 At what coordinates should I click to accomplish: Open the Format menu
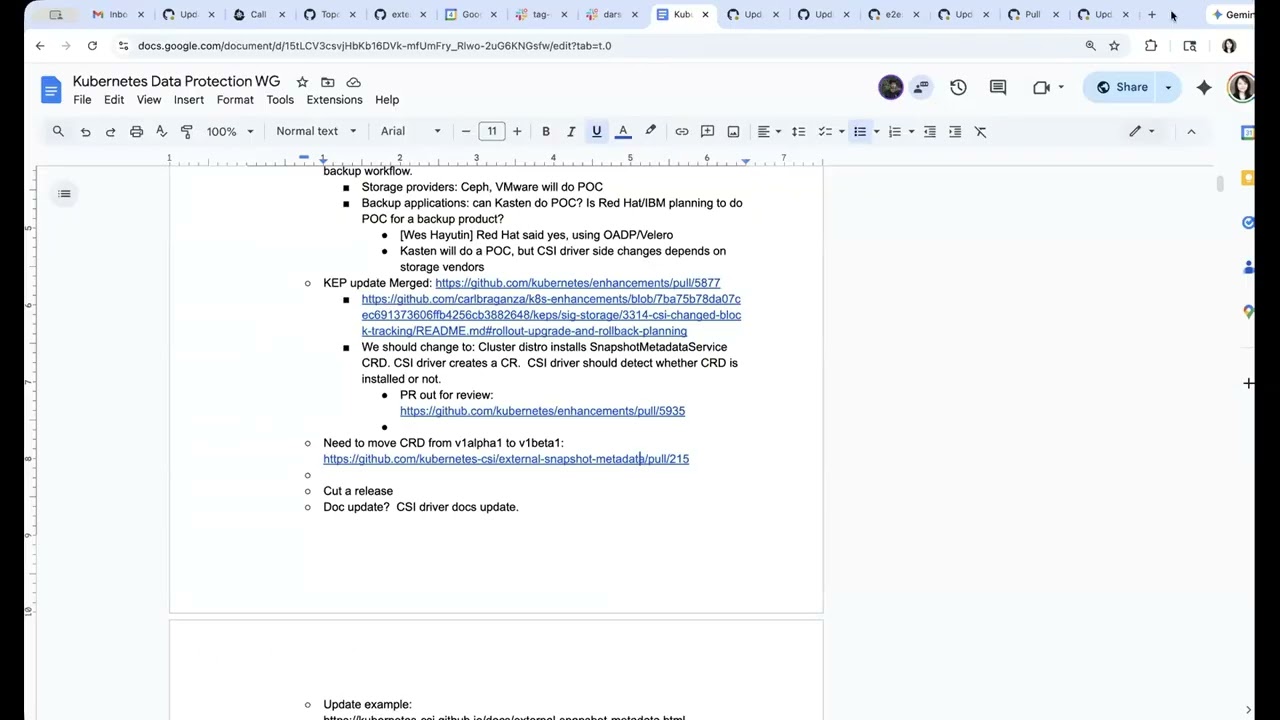pyautogui.click(x=235, y=100)
